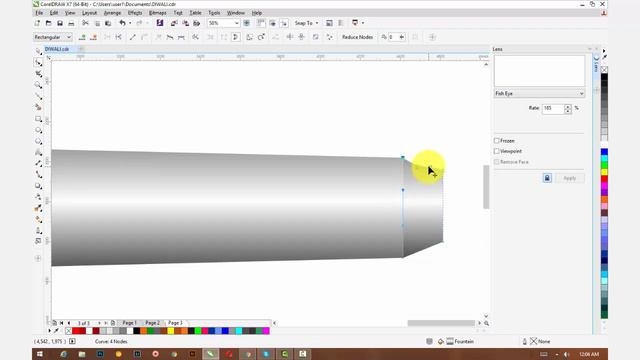Click the Add Nodes icon

click(x=82, y=37)
